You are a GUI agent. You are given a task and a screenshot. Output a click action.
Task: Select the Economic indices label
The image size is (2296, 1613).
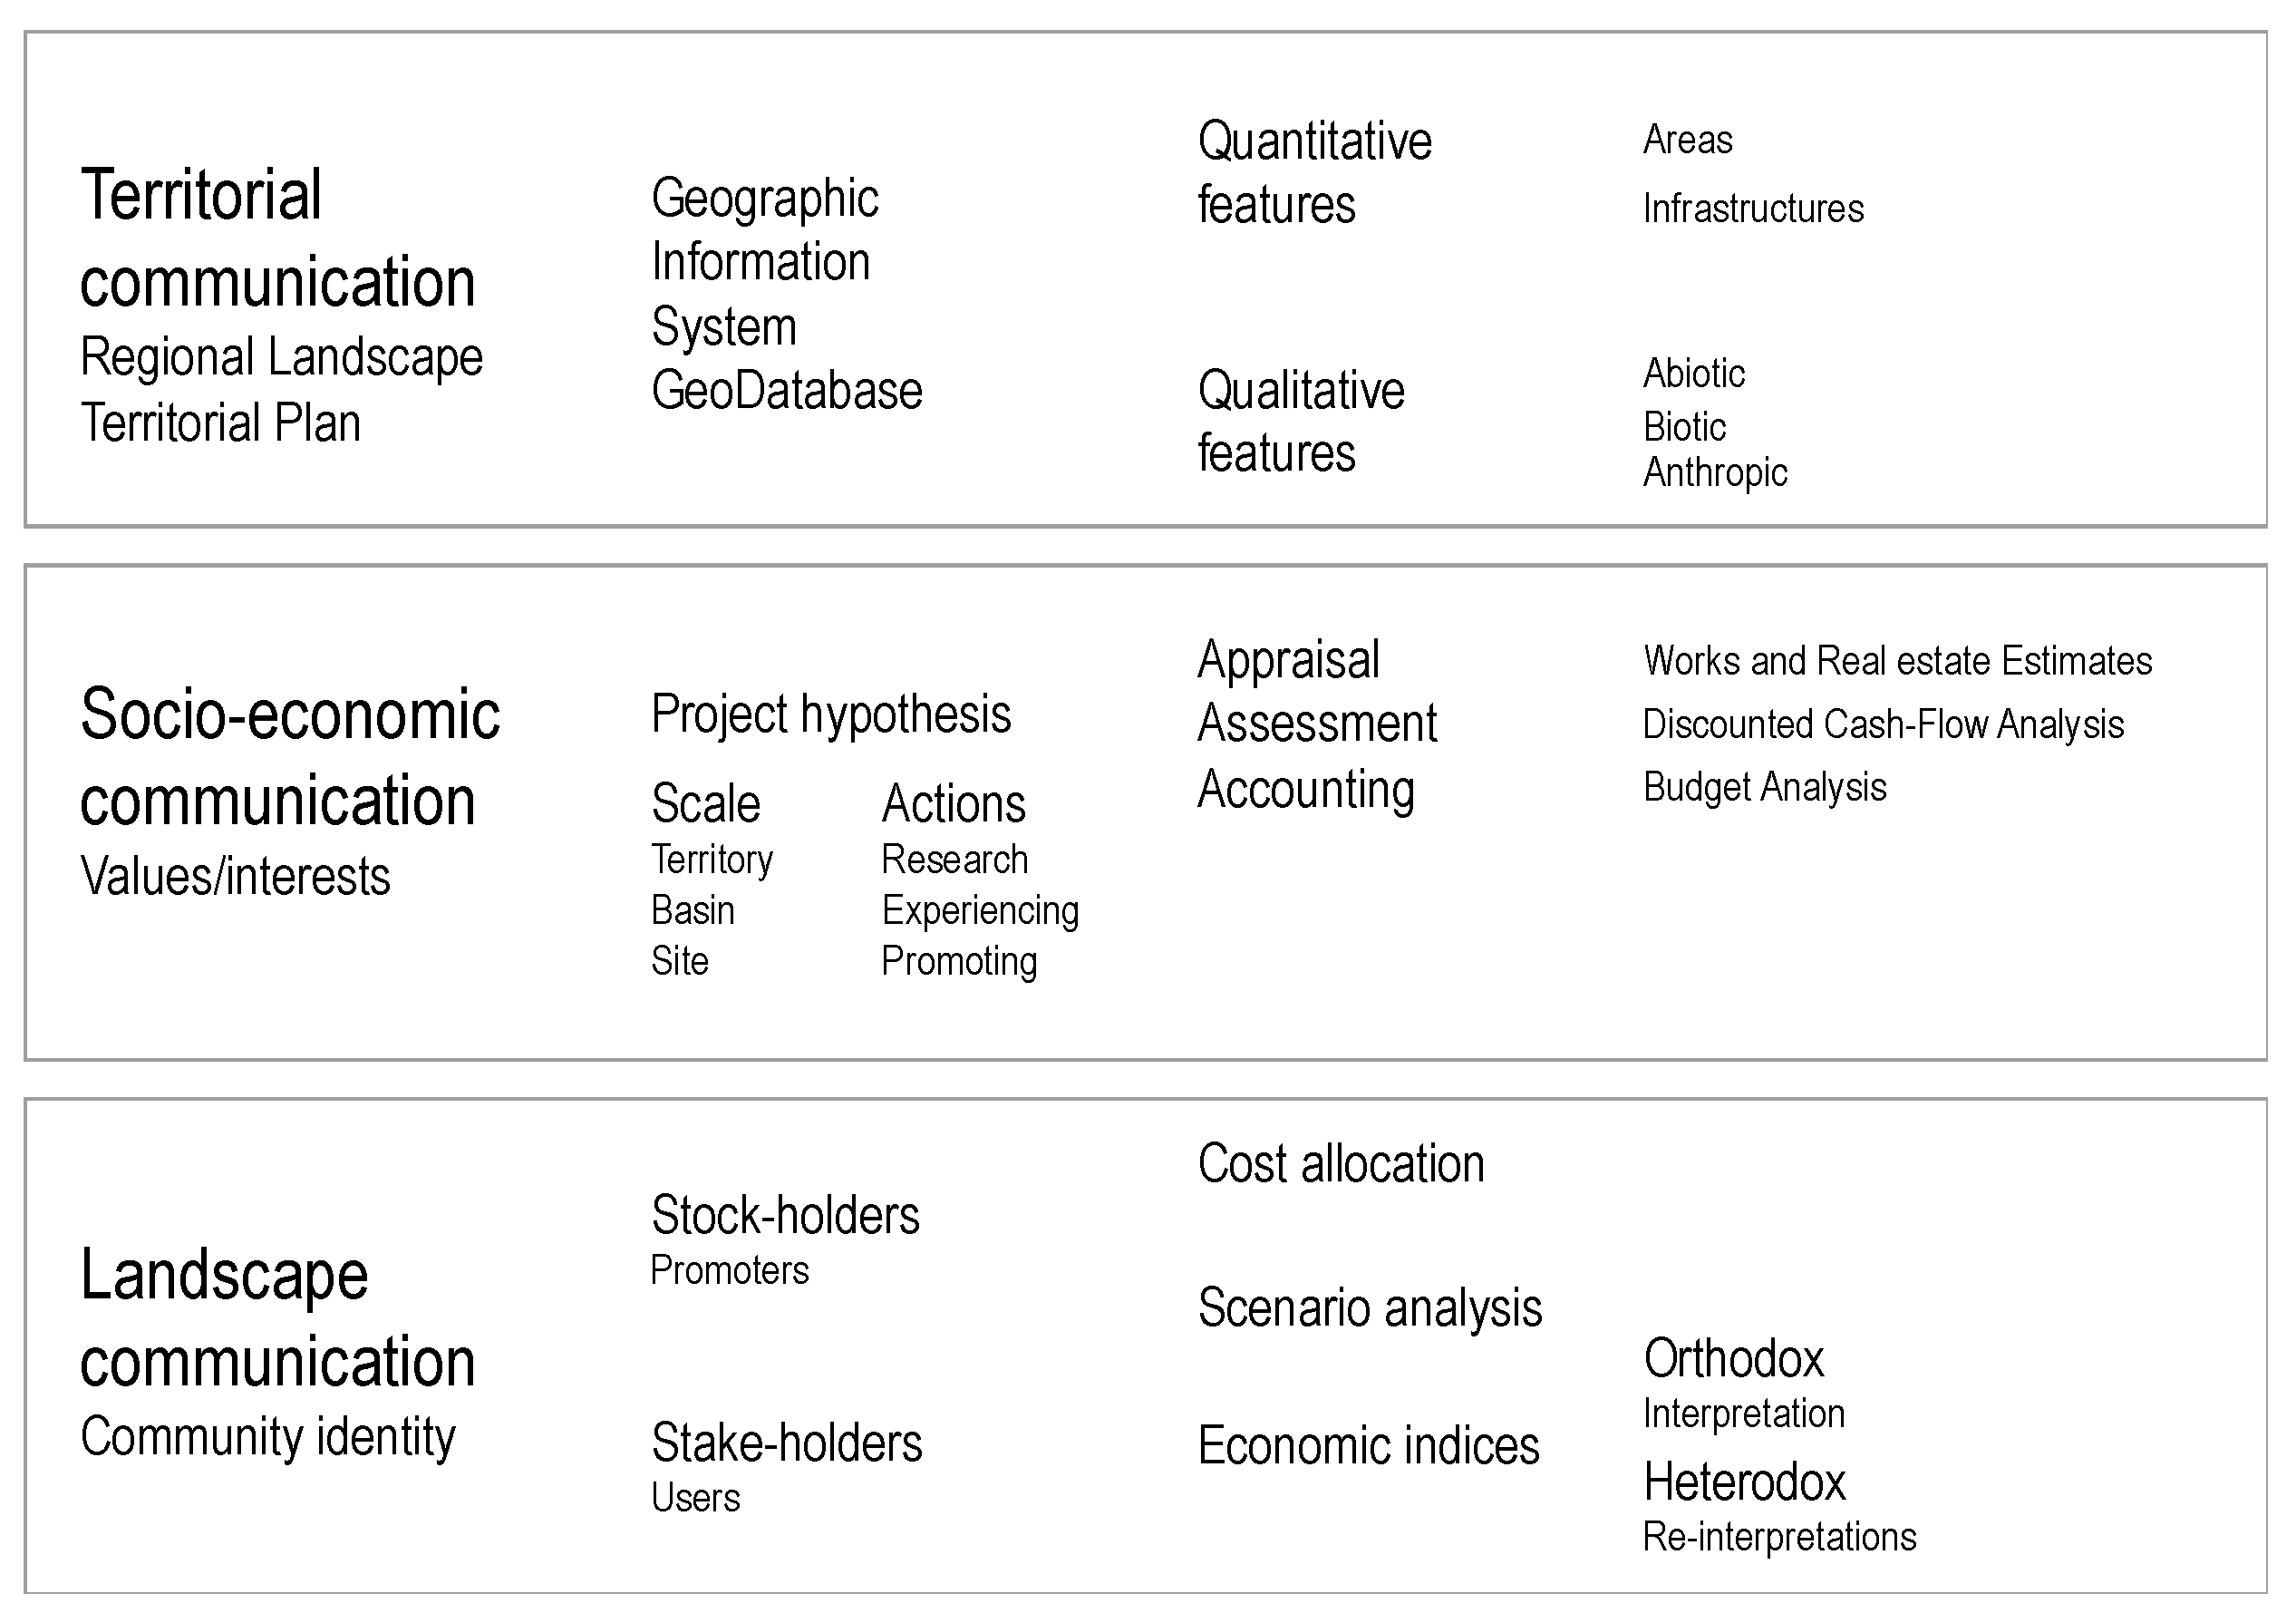coord(1368,1445)
